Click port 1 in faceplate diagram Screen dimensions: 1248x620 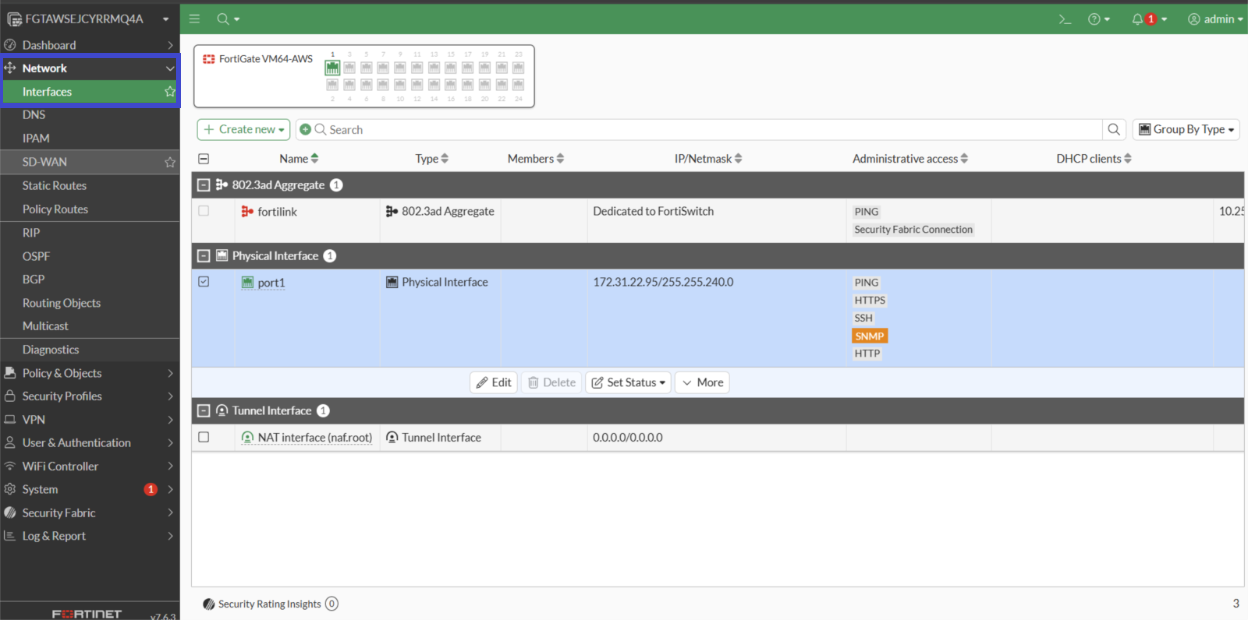[332, 67]
